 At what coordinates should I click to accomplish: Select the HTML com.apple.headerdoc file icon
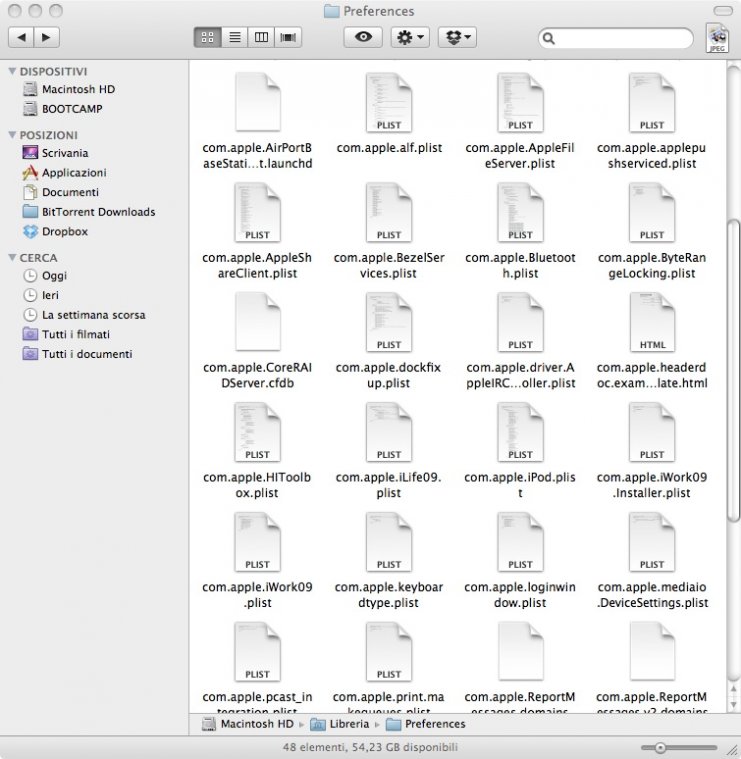[x=652, y=322]
